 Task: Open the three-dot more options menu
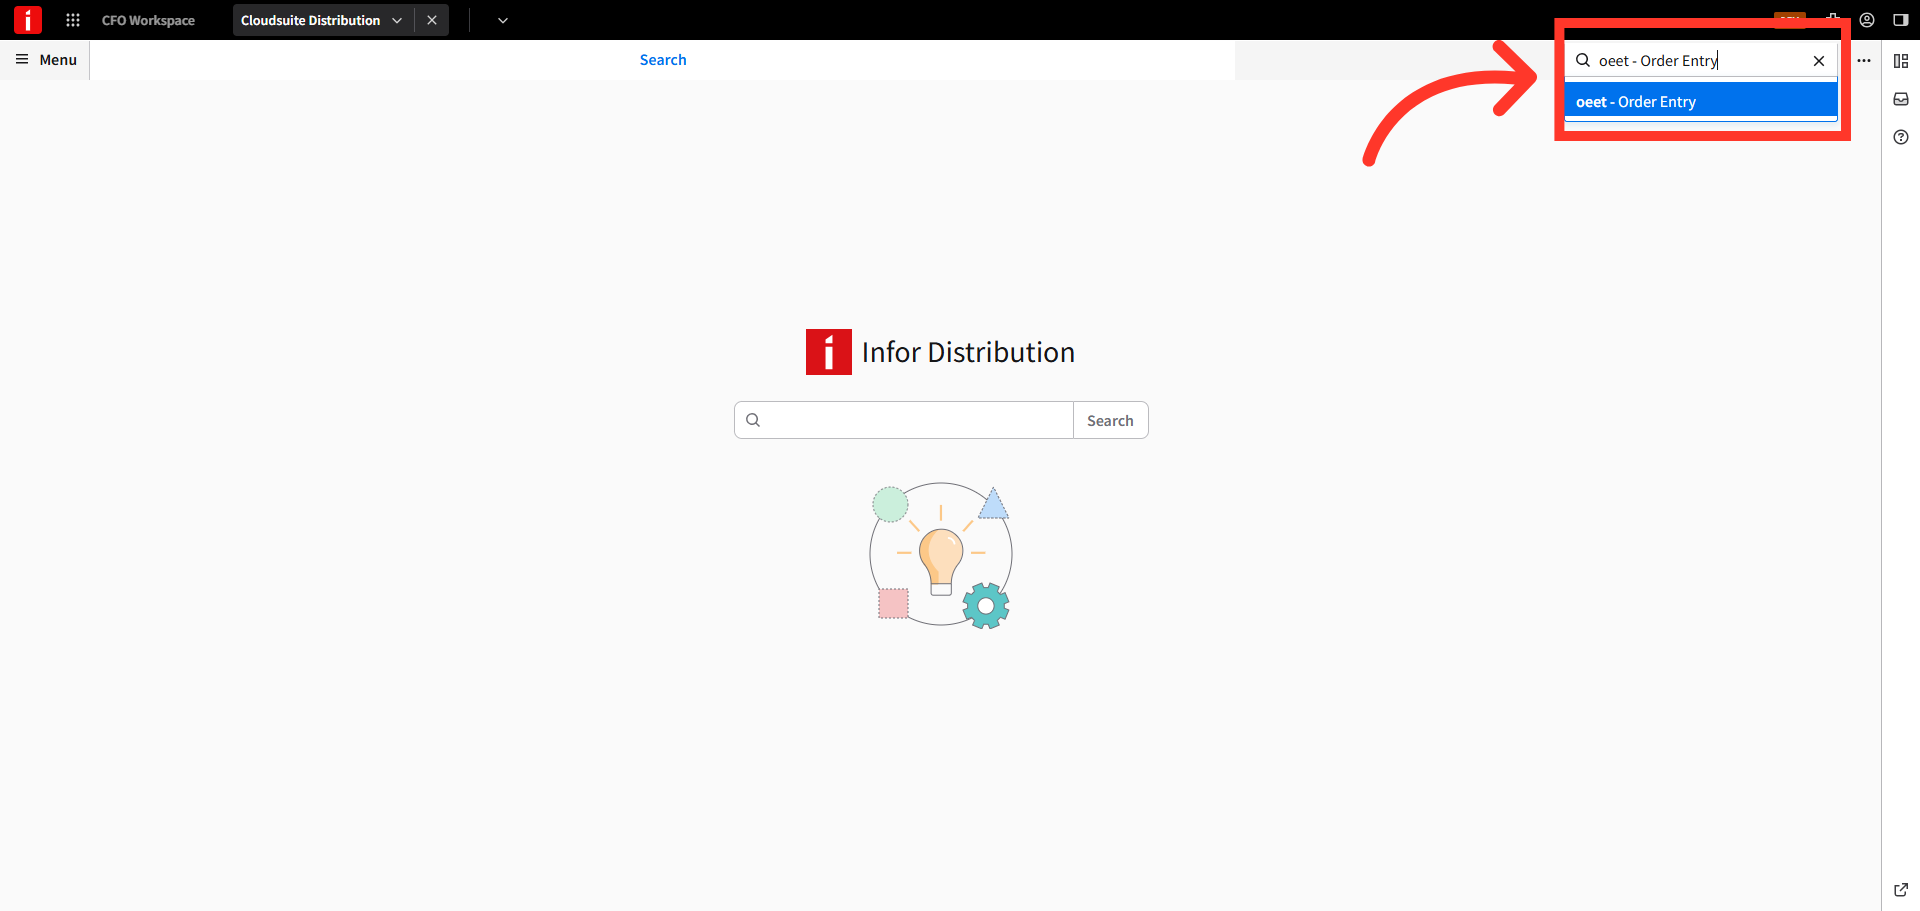1864,61
